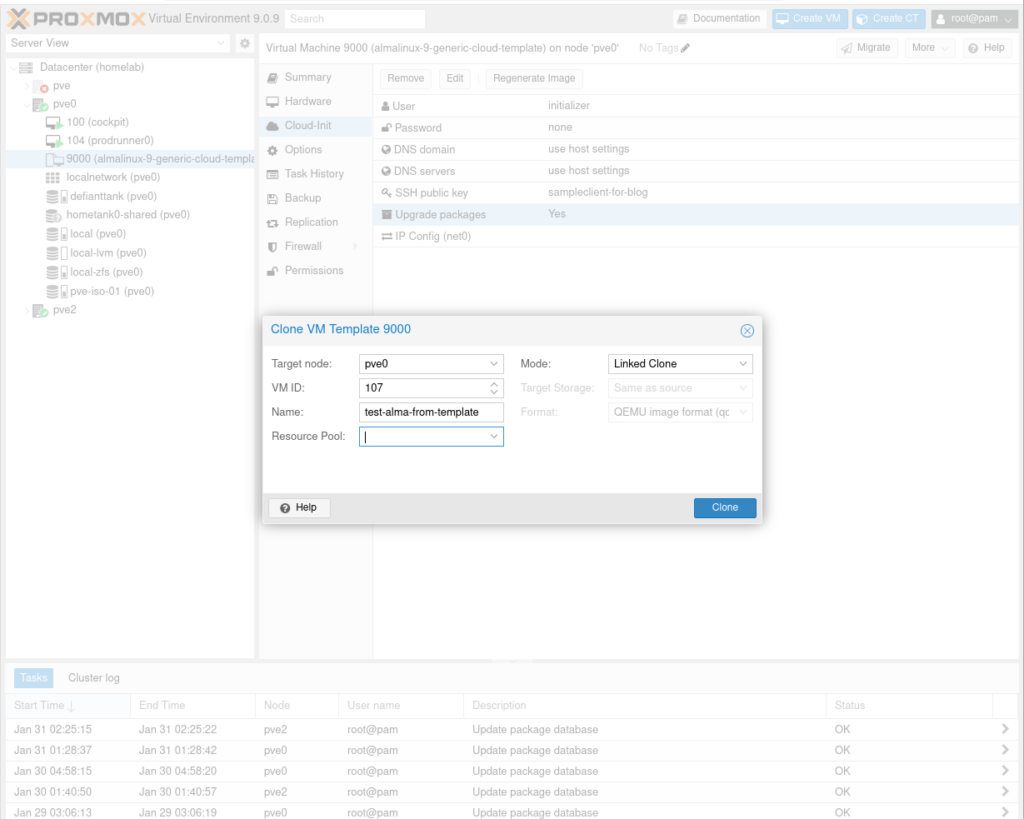1024x819 pixels.
Task: Open the Target node dropdown
Action: (x=495, y=364)
